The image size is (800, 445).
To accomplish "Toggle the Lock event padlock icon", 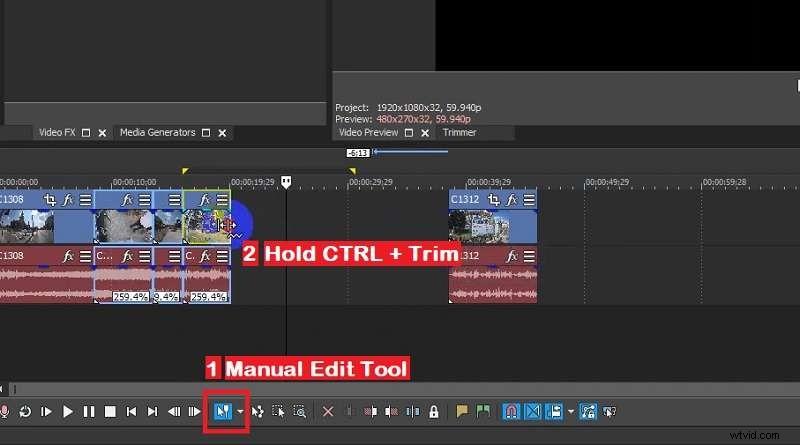I will (434, 411).
